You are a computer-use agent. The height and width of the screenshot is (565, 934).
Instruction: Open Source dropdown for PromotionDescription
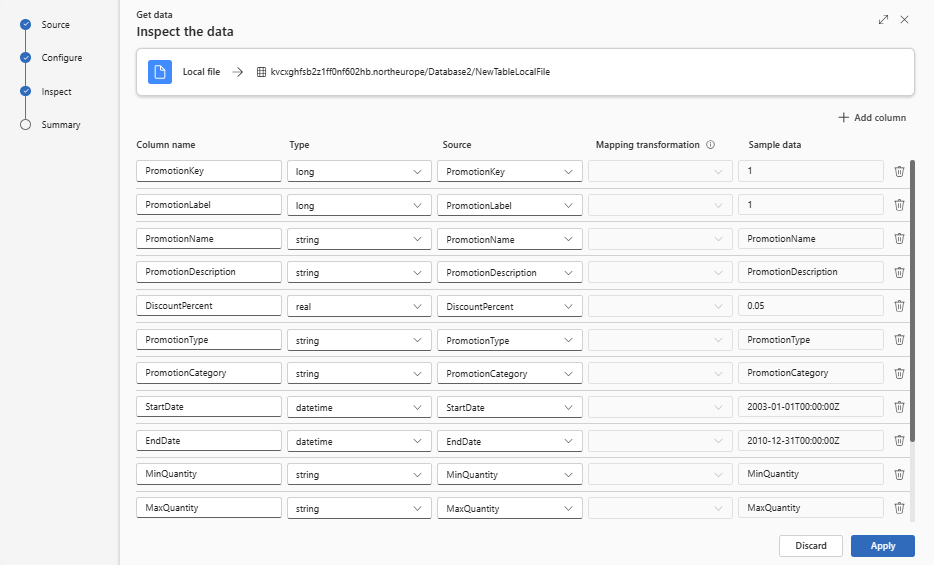(x=510, y=272)
